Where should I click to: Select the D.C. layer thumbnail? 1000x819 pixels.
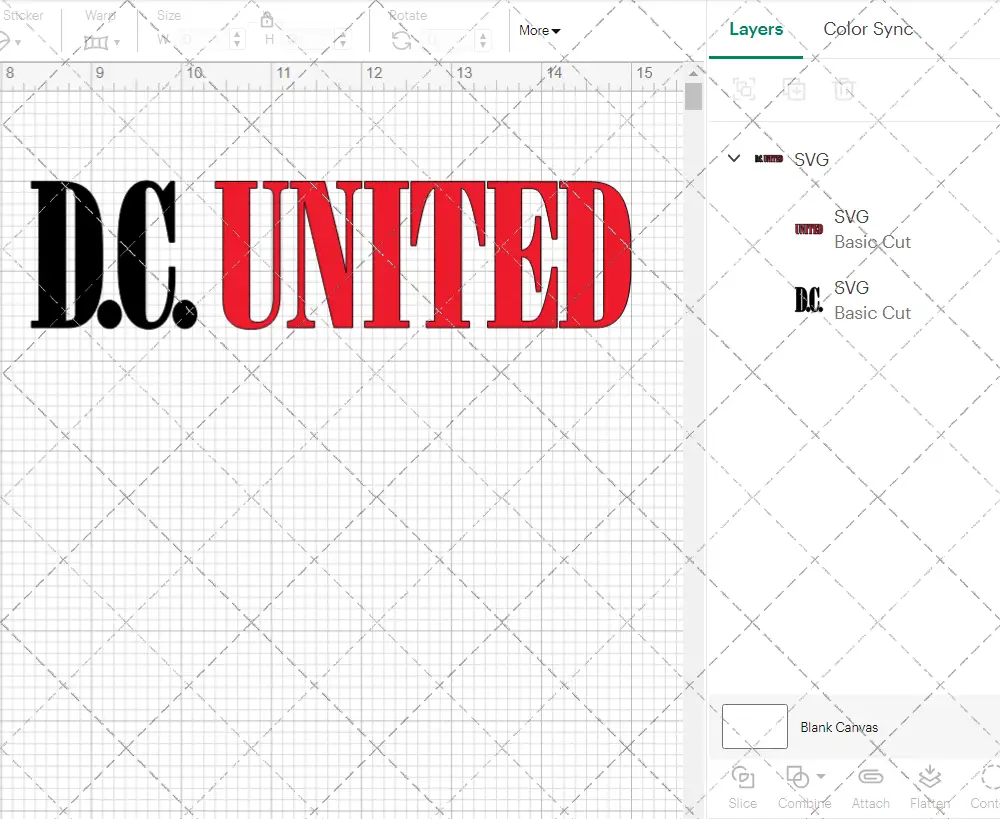[808, 300]
